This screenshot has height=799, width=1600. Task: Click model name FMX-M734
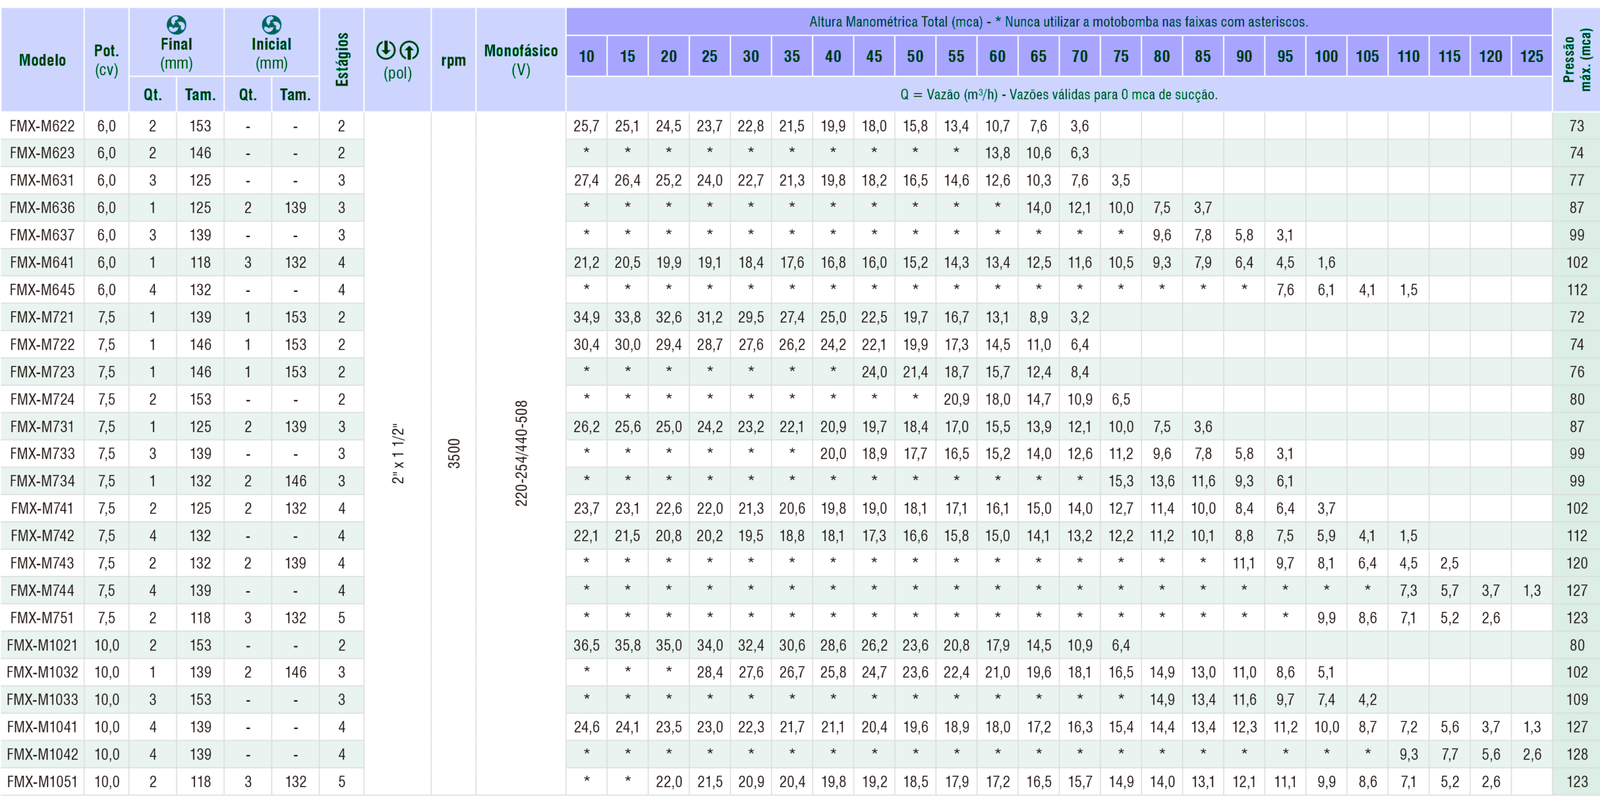point(42,481)
